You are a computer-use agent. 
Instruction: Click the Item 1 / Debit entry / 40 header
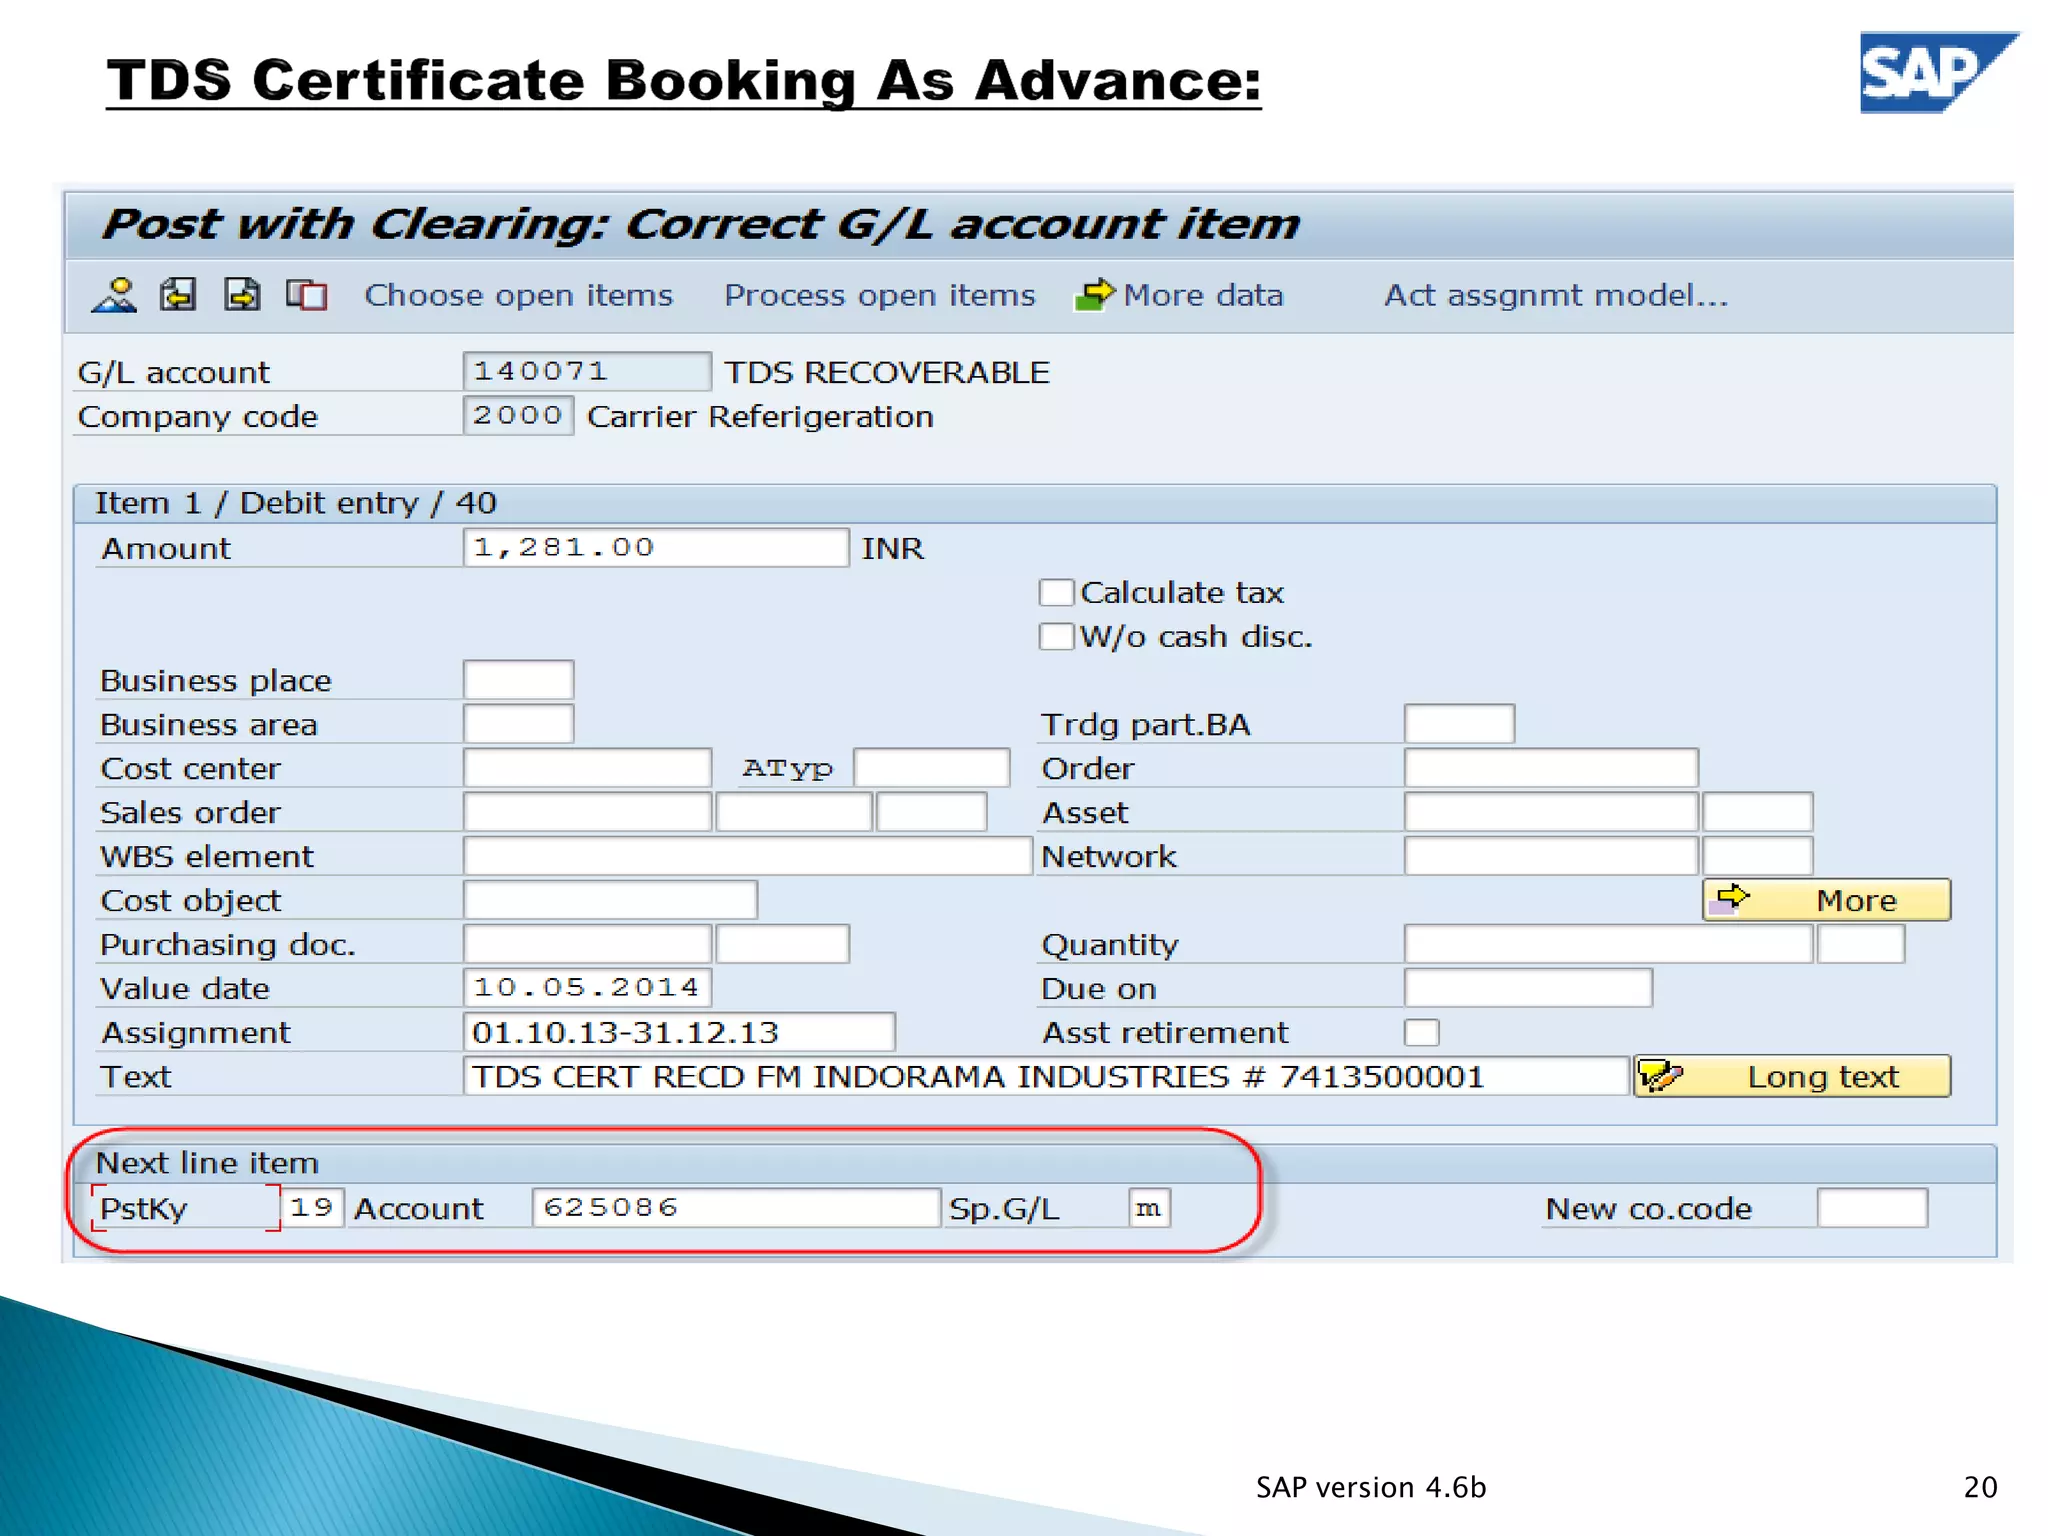tap(295, 503)
